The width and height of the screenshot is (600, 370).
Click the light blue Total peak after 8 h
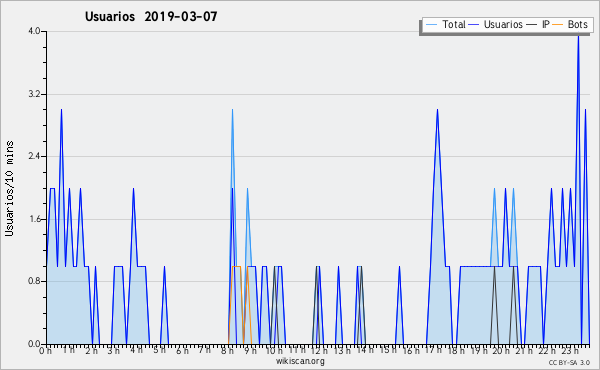point(232,111)
